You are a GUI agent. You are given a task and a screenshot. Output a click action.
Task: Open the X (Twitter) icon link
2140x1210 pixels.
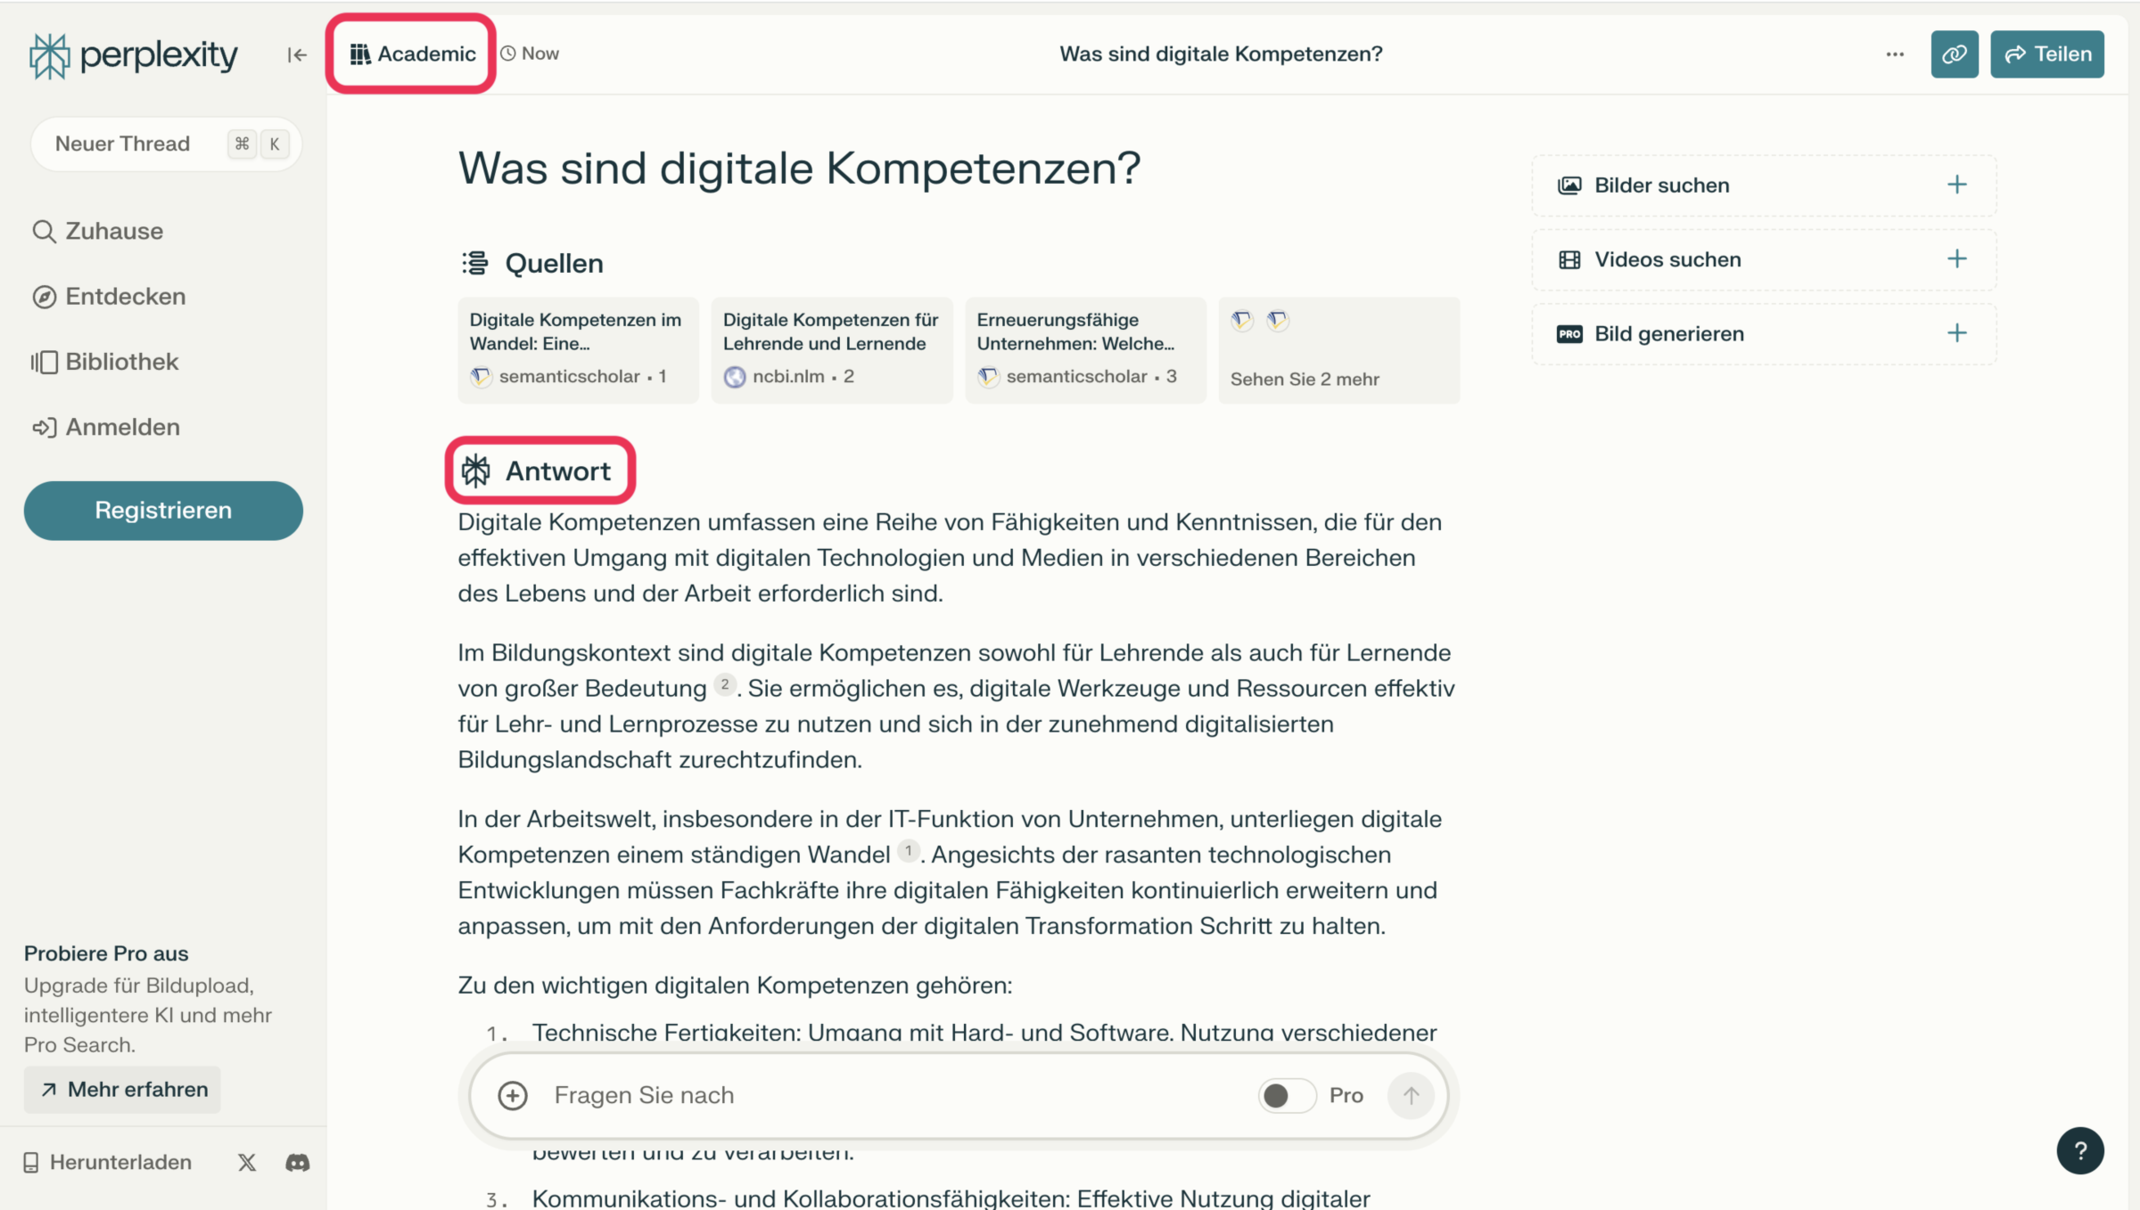click(x=247, y=1163)
